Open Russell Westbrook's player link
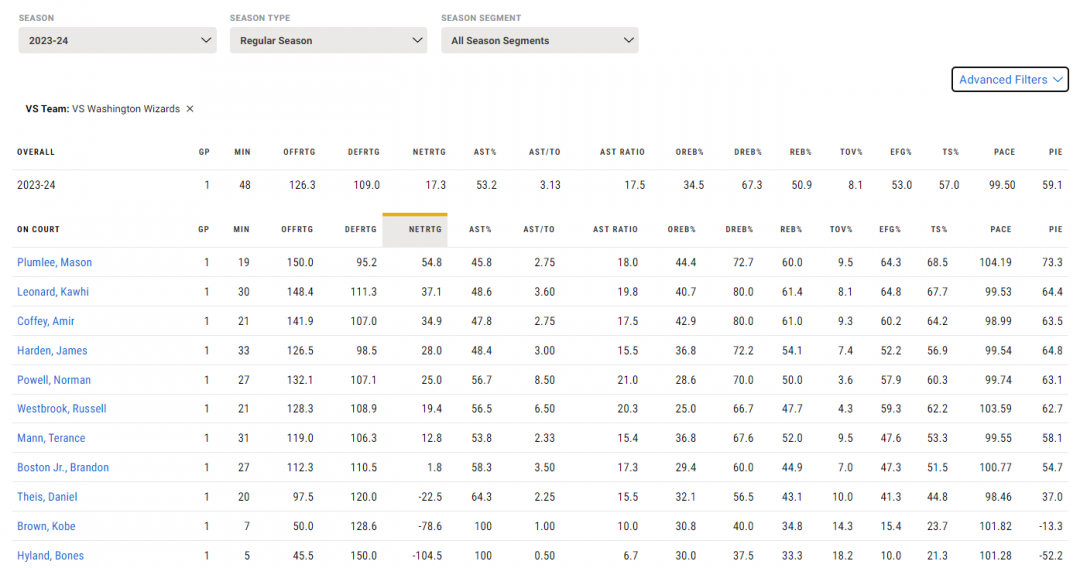 [62, 409]
